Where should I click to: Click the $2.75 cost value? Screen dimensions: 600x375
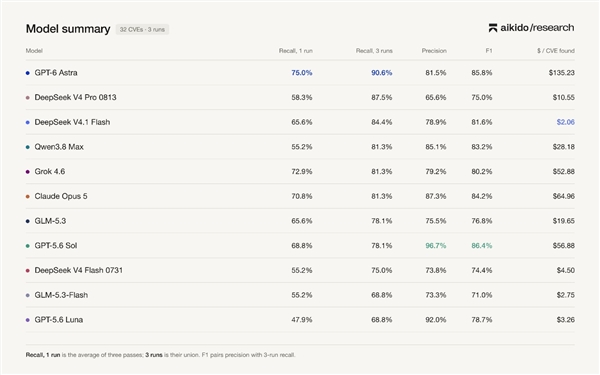[566, 295]
